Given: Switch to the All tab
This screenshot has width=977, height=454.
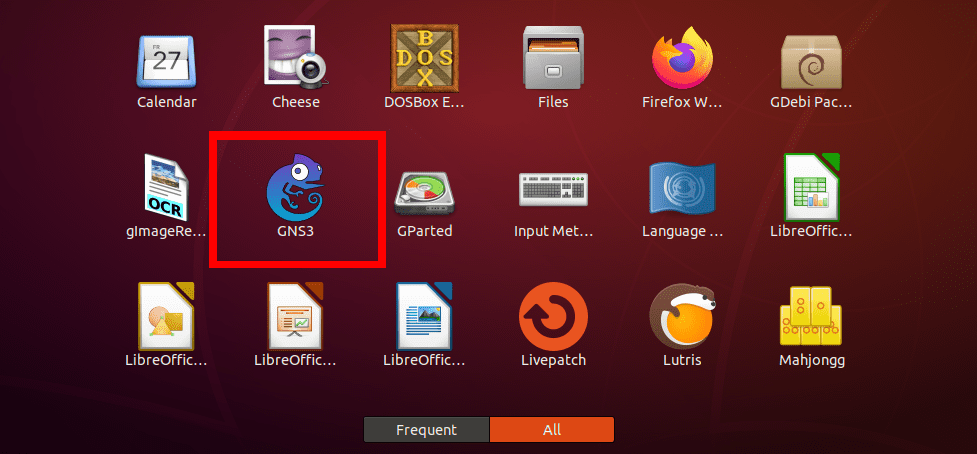Looking at the screenshot, I should pos(552,430).
